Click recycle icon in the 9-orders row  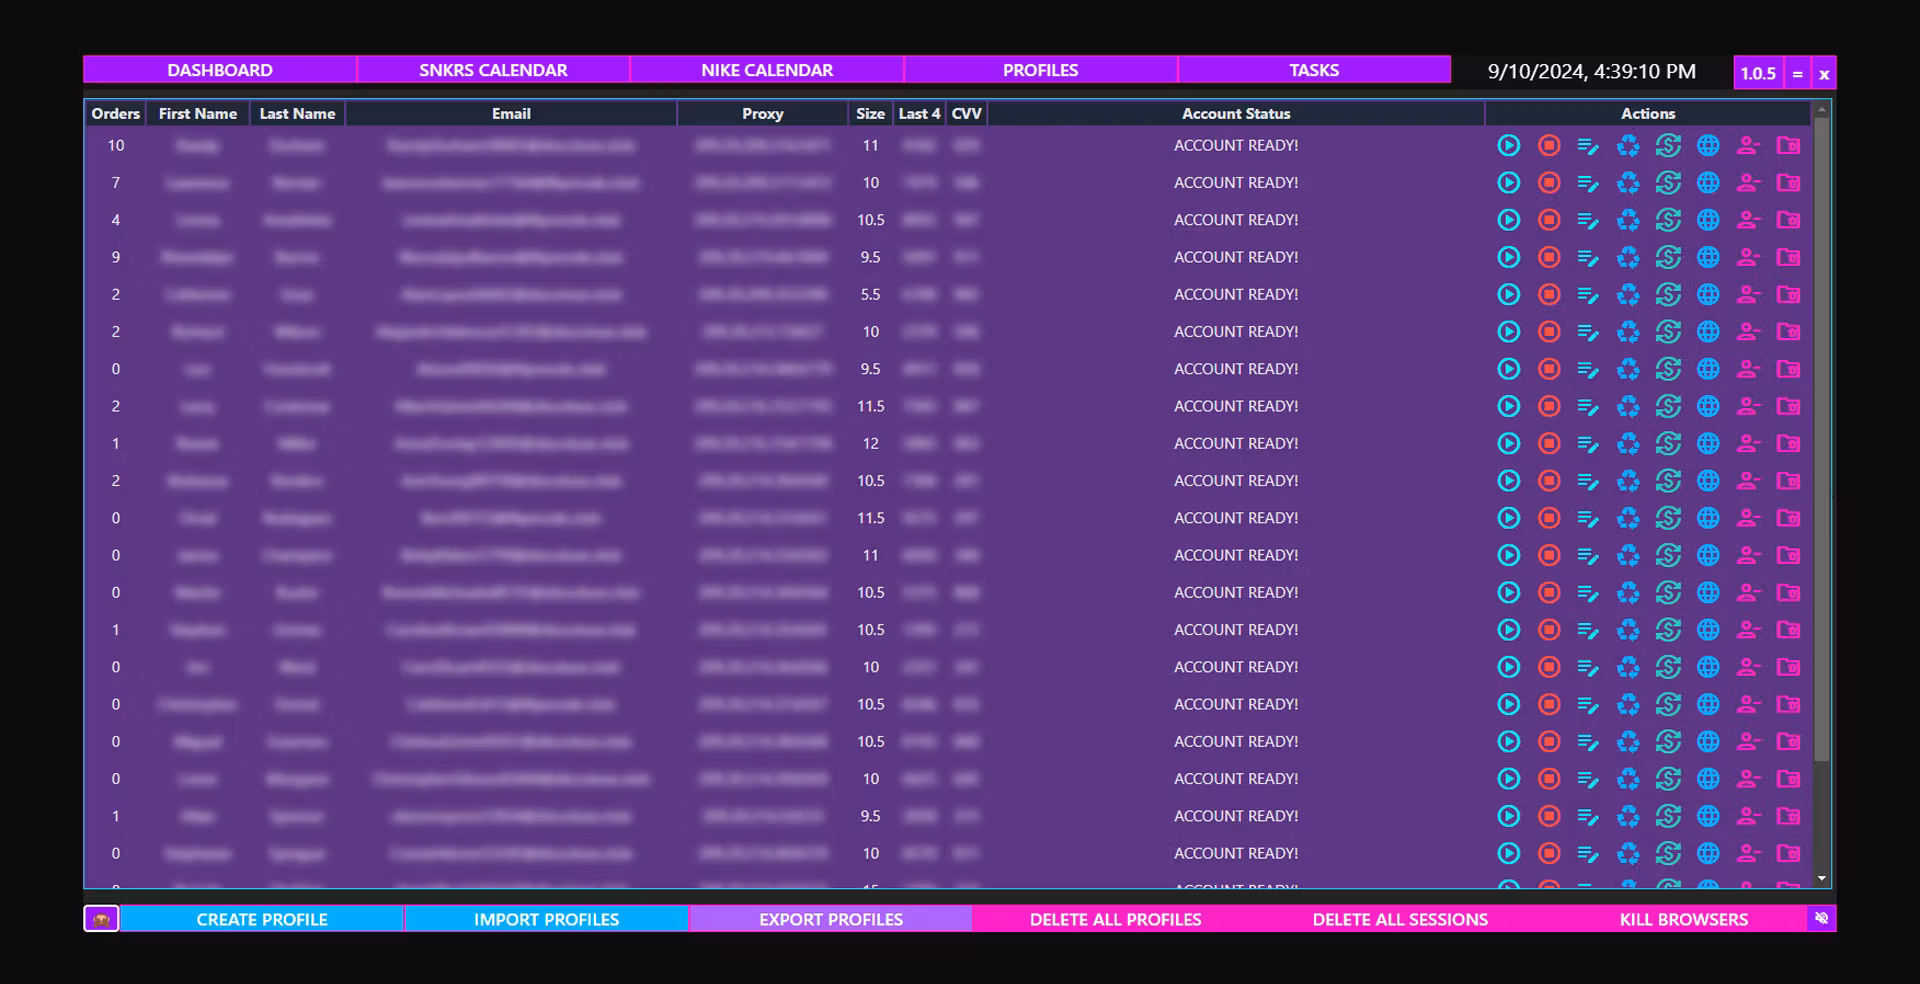click(x=1628, y=258)
